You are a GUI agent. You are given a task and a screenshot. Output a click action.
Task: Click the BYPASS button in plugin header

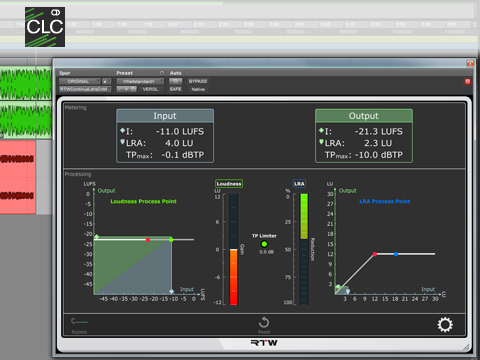[198, 81]
